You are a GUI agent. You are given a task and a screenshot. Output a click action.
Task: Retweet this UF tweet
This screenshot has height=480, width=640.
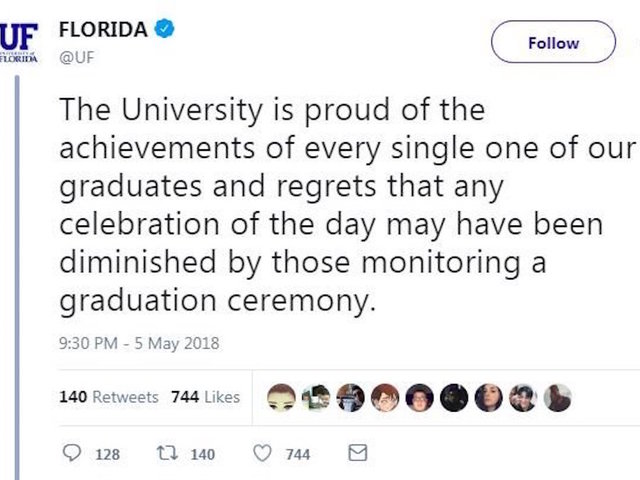tap(167, 453)
